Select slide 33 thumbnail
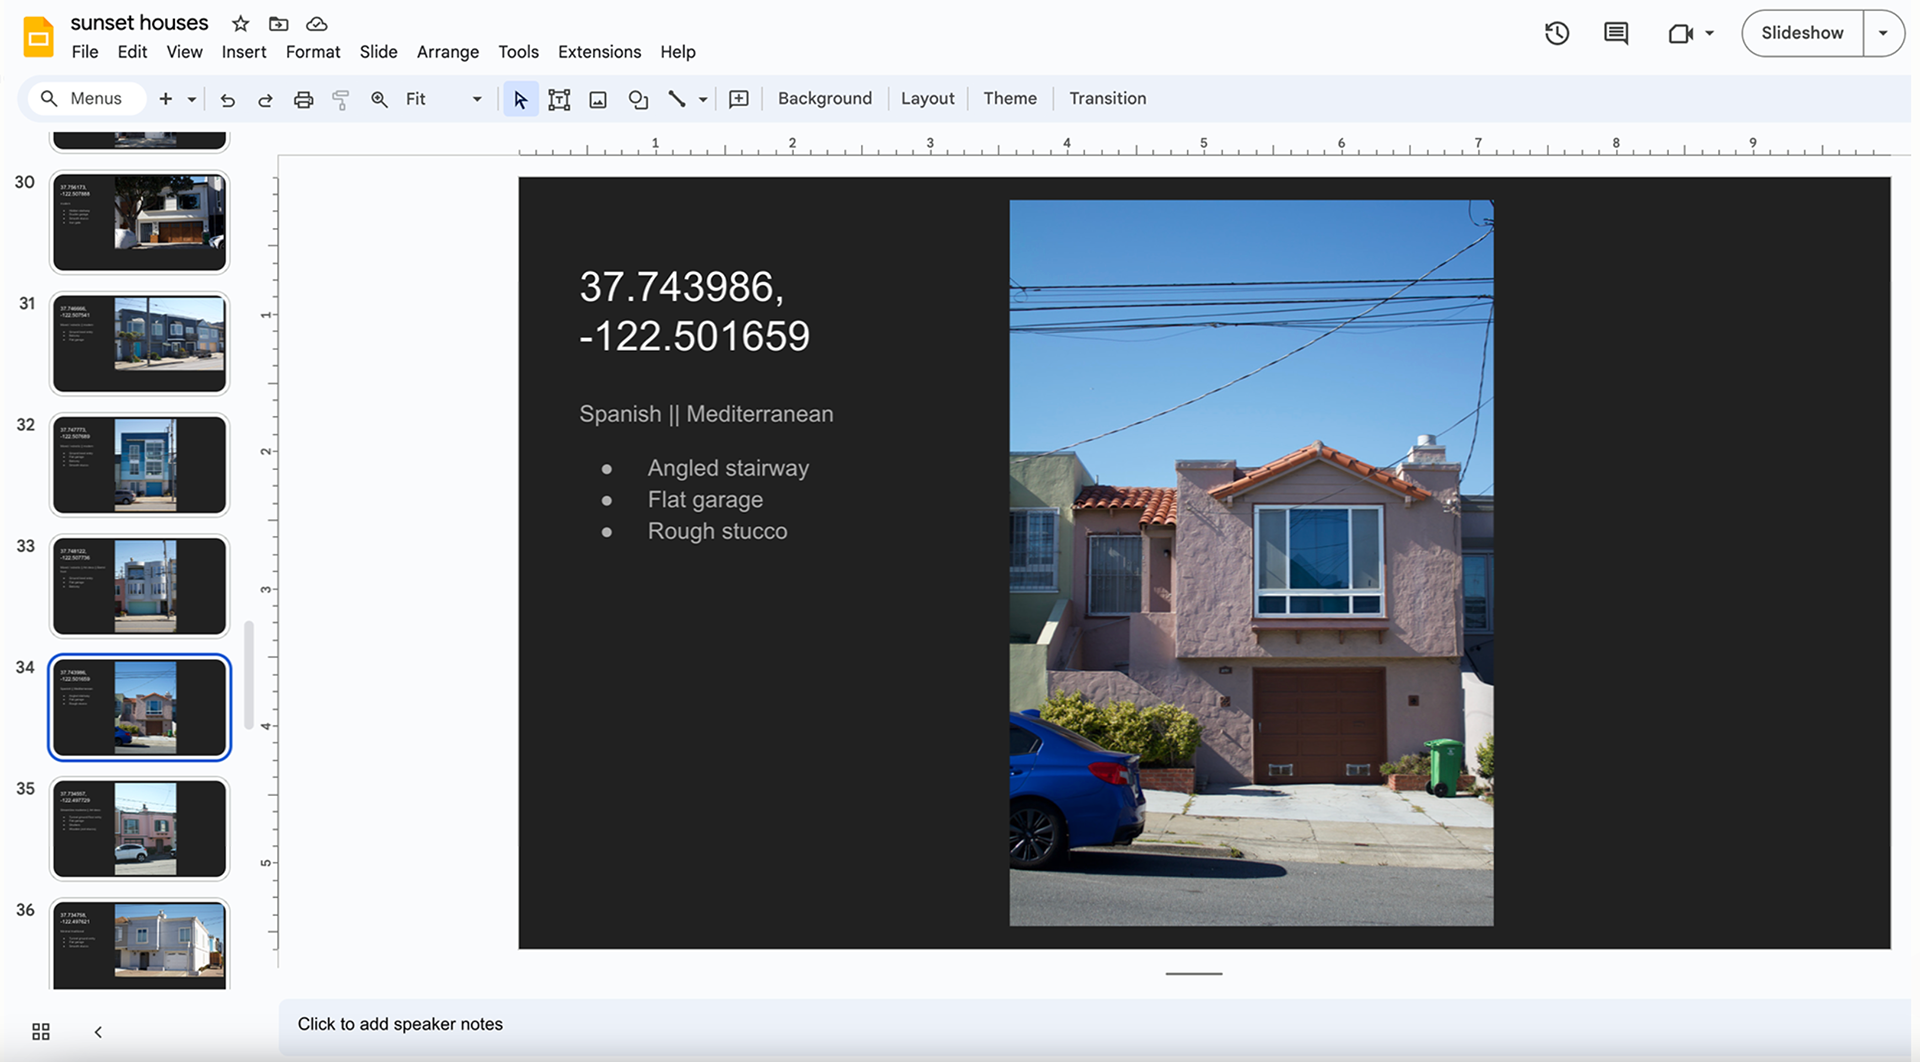The image size is (1920, 1062). [x=140, y=586]
